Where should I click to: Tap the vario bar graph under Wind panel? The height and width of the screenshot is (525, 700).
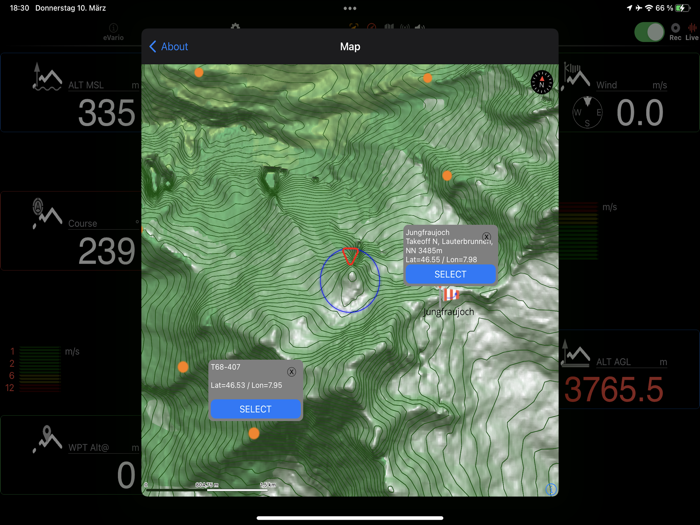pyautogui.click(x=579, y=230)
